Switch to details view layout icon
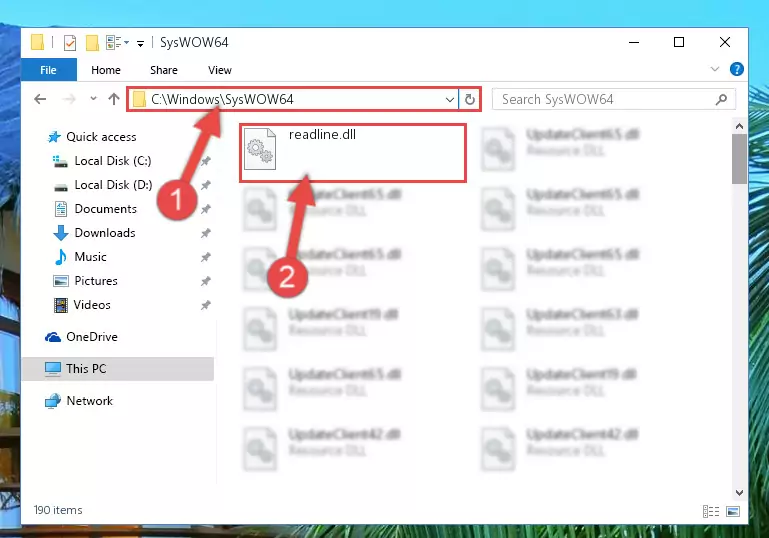Image resolution: width=769 pixels, height=538 pixels. pos(711,512)
